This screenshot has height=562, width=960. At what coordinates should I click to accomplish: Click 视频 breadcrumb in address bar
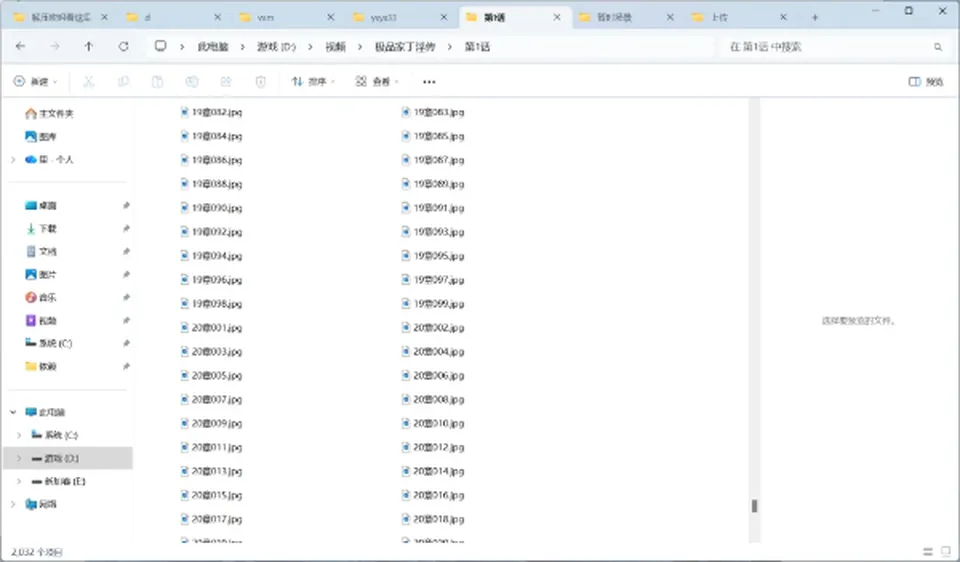tap(335, 47)
